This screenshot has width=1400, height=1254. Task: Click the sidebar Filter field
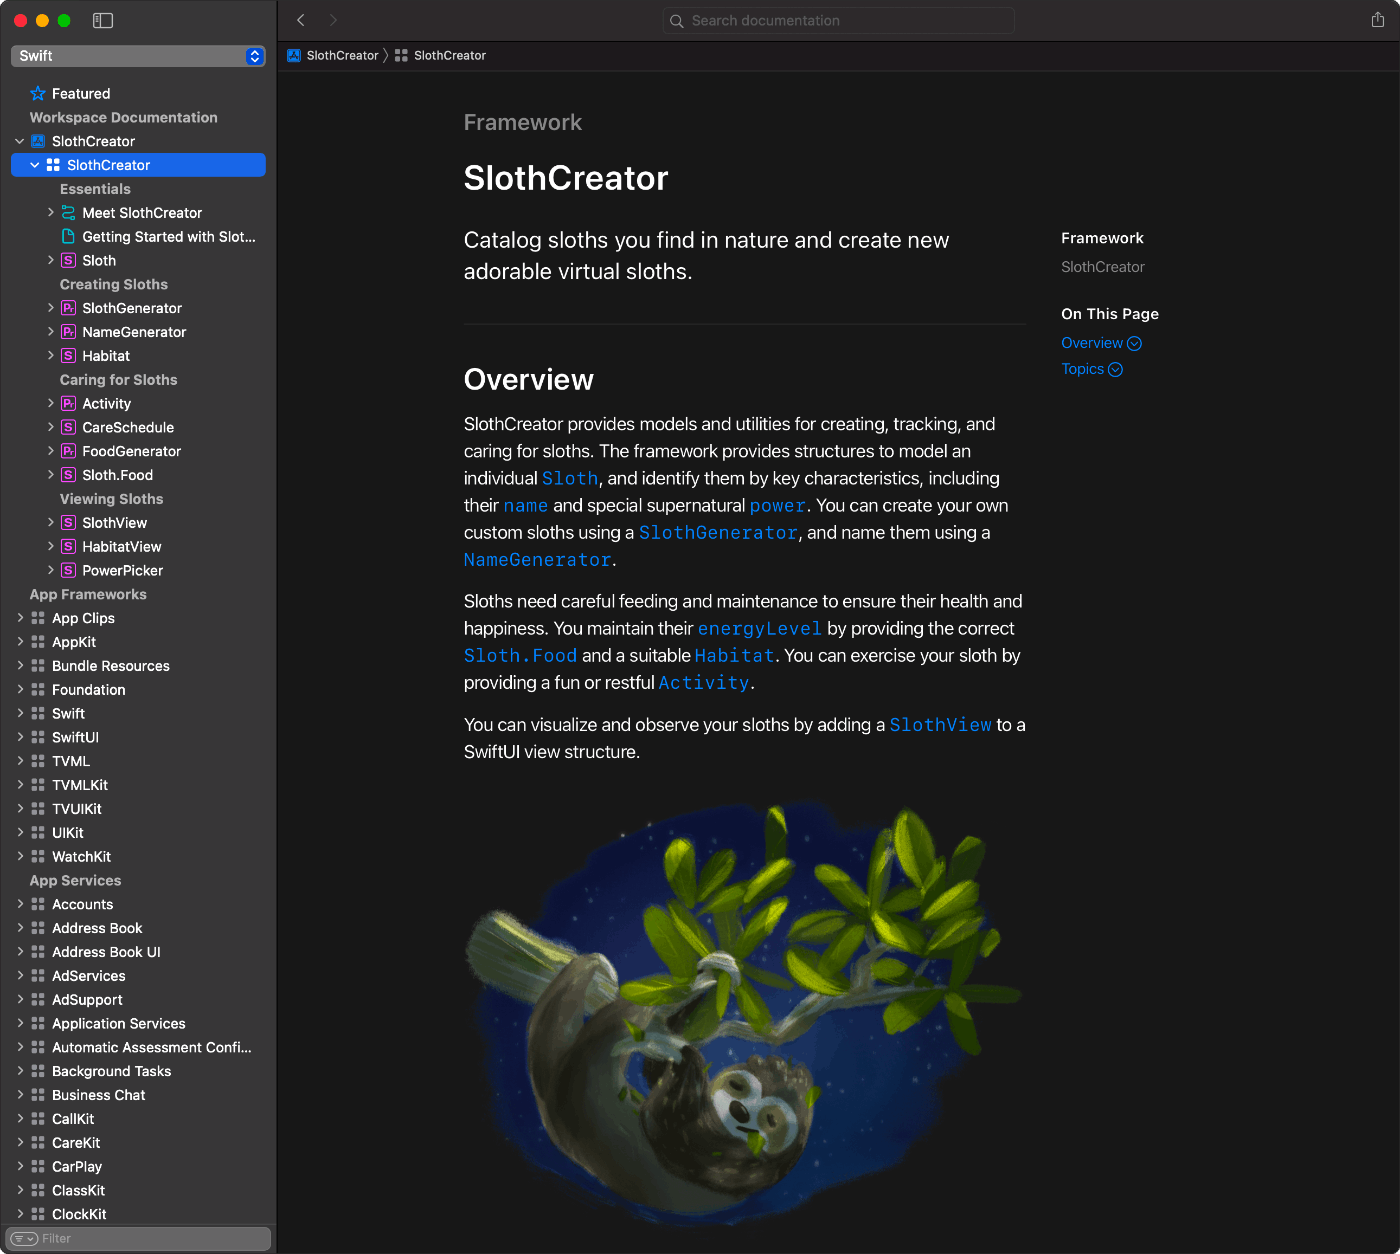138,1239
